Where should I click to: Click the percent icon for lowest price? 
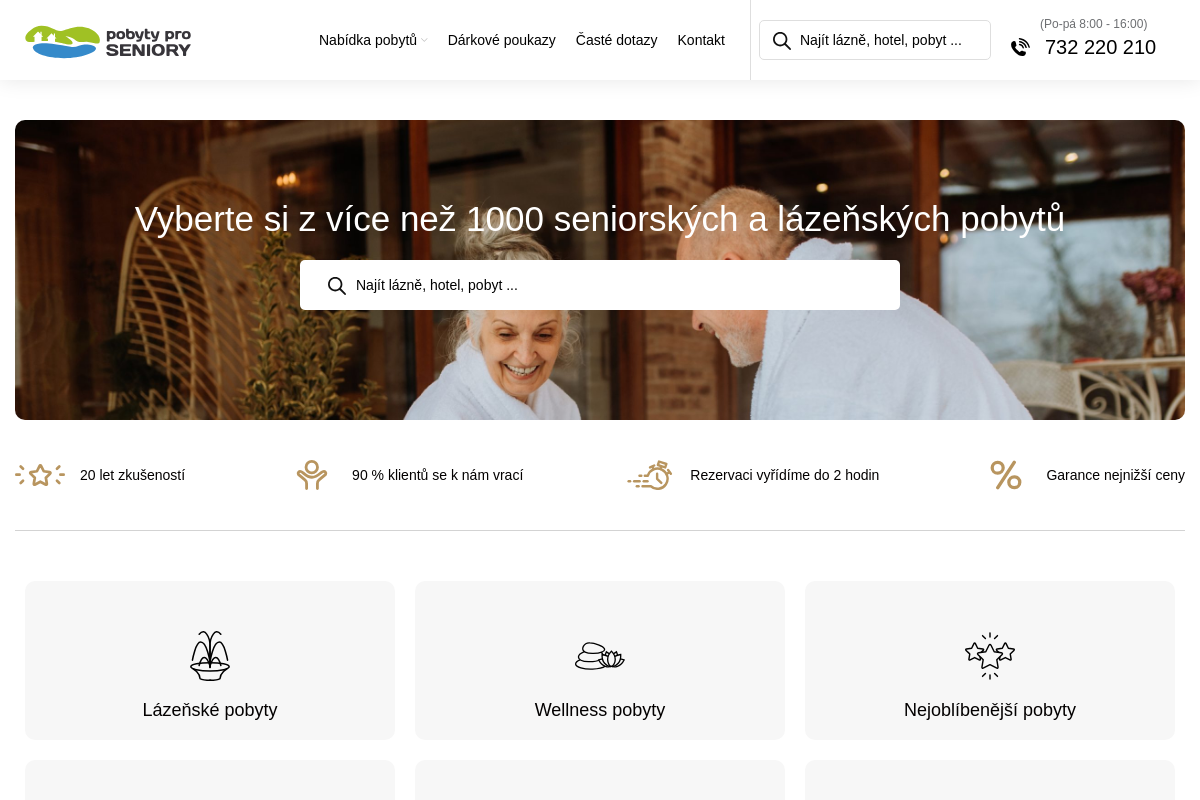coord(1006,475)
